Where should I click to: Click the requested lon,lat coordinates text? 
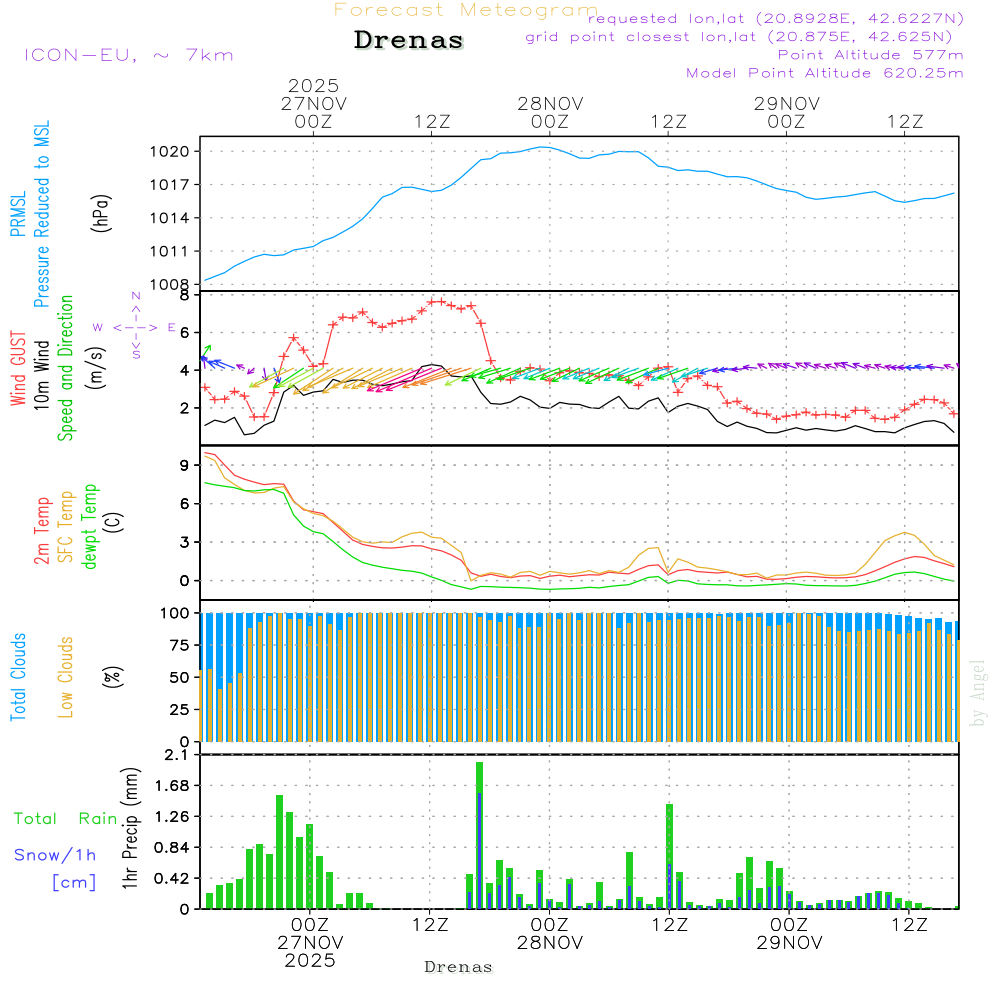point(776,19)
